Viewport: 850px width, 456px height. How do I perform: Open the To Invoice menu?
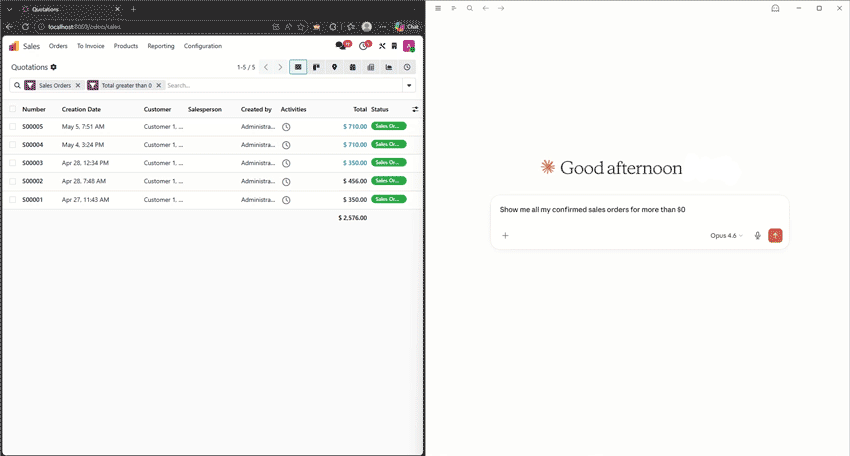[x=91, y=46]
